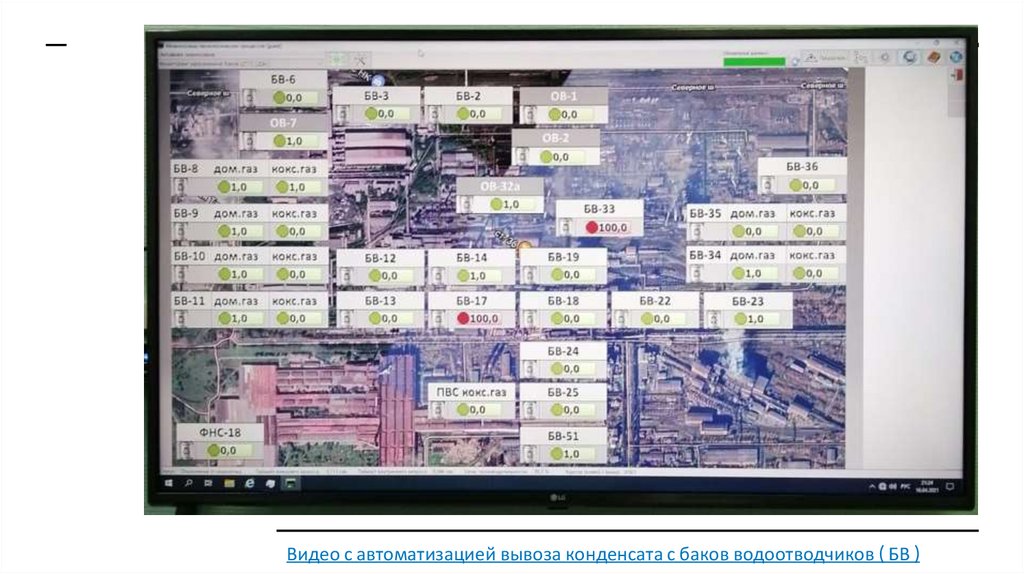1024x574 pixels.
Task: Click the green data update progress bar
Action: coord(754,61)
